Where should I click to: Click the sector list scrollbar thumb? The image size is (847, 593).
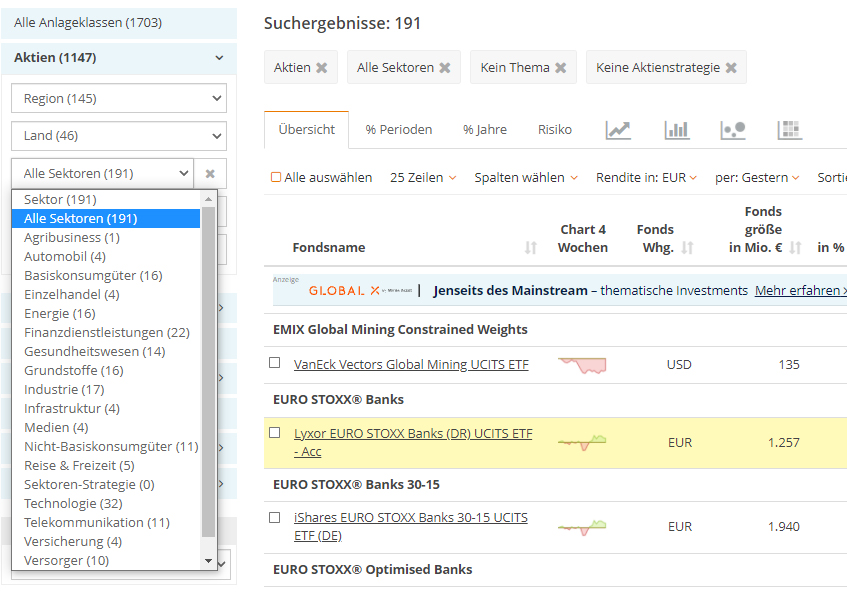[208, 372]
